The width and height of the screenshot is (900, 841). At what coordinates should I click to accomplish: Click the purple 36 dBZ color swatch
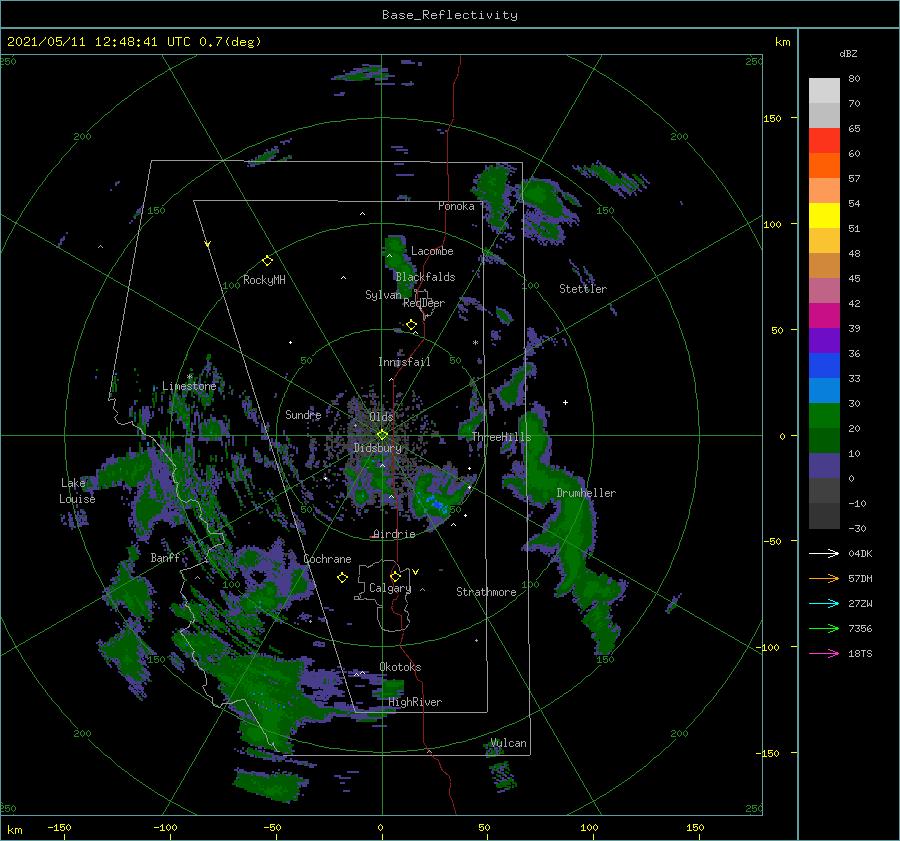pyautogui.click(x=824, y=340)
